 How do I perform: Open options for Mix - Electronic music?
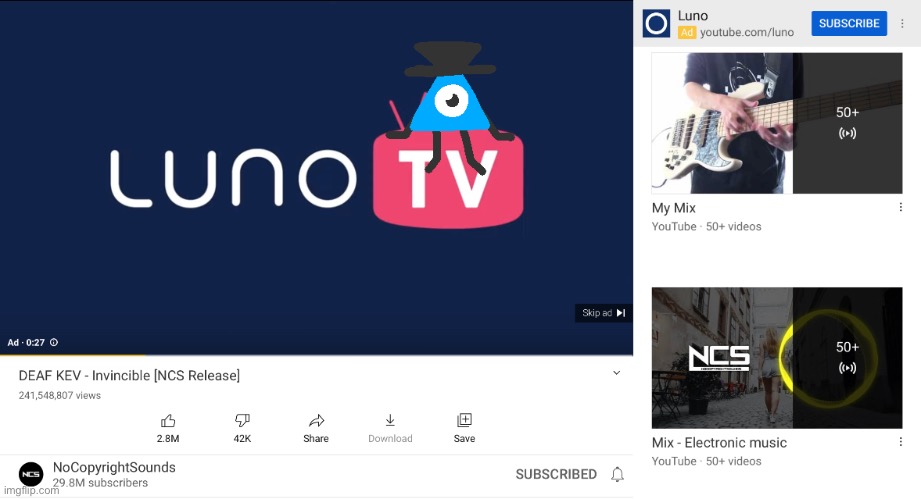pos(900,442)
